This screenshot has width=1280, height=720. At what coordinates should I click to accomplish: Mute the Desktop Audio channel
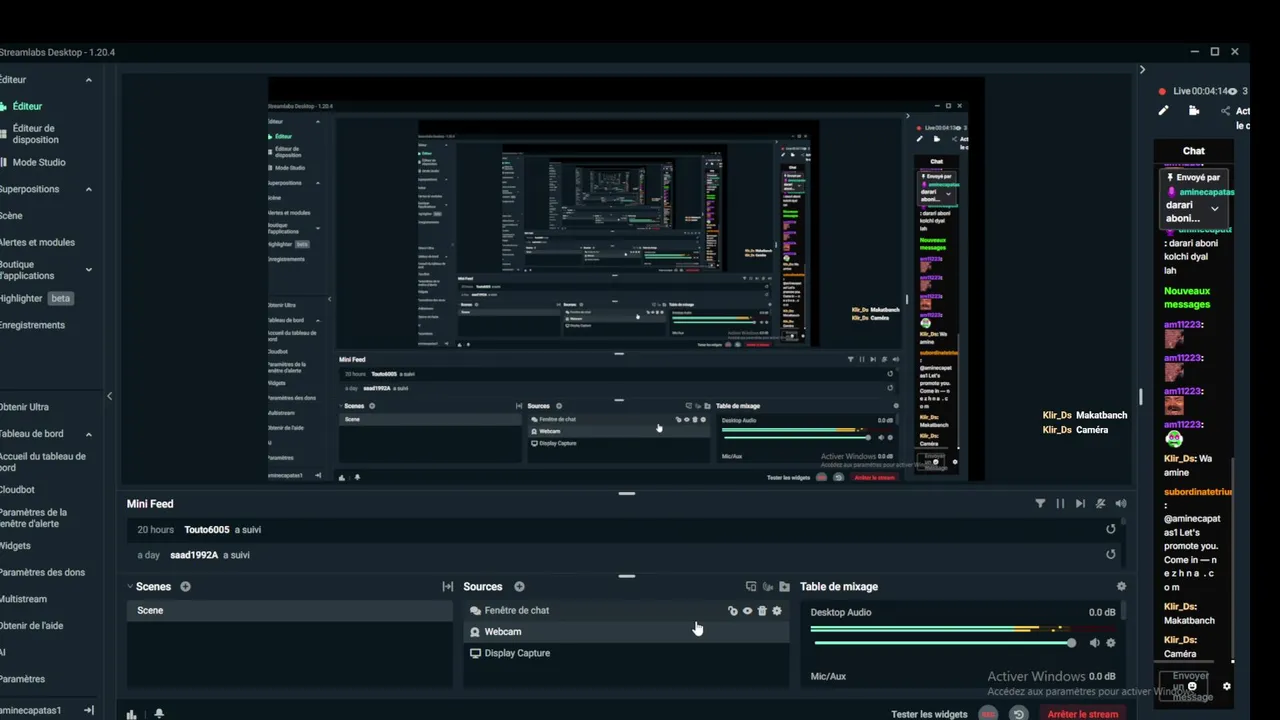[x=1094, y=643]
